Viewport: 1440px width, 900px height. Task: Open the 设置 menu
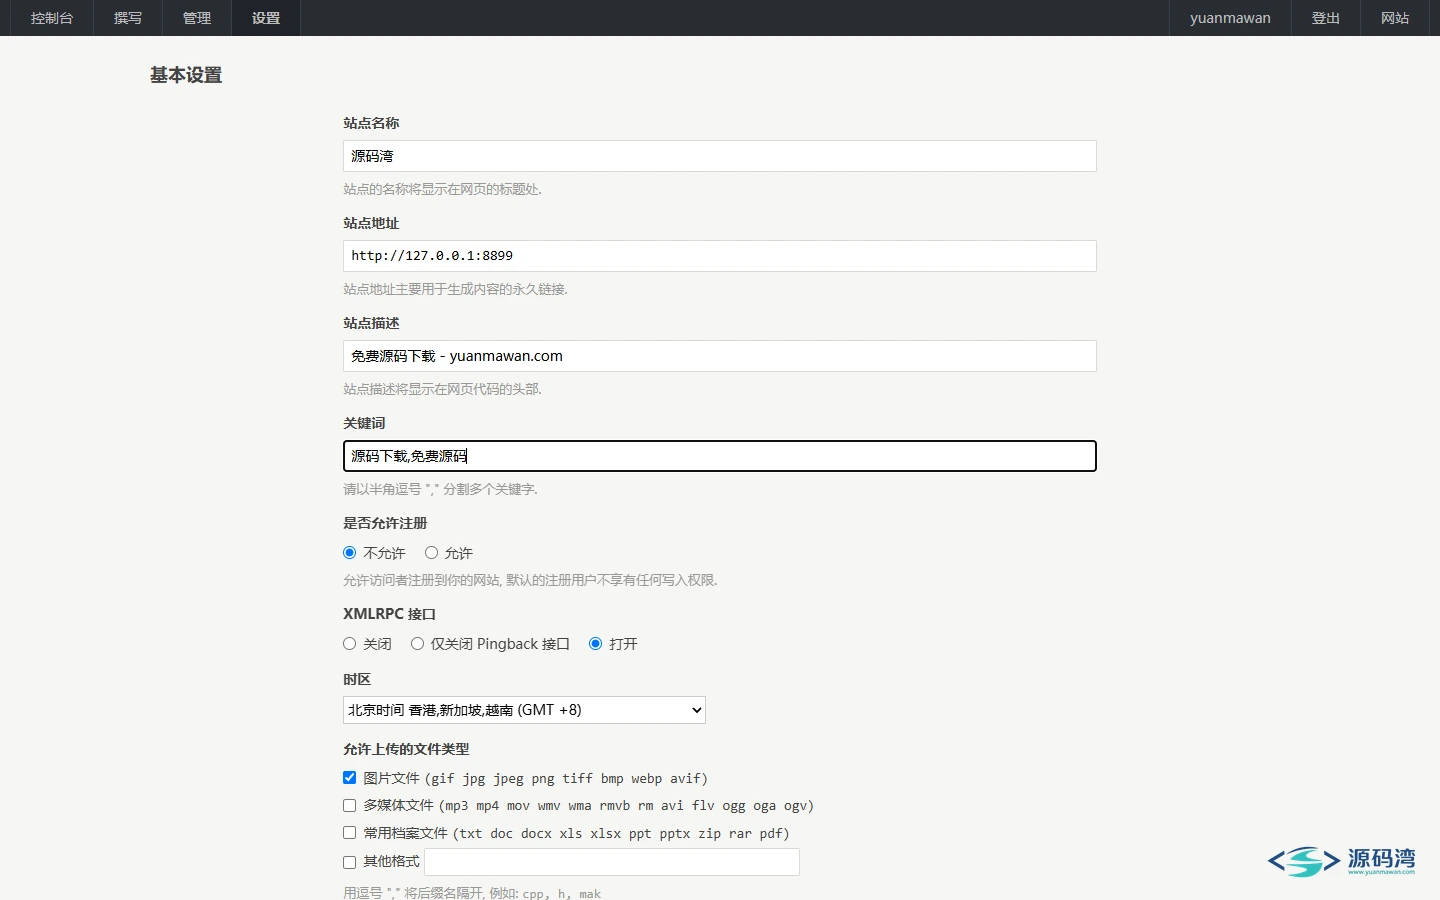click(x=266, y=18)
